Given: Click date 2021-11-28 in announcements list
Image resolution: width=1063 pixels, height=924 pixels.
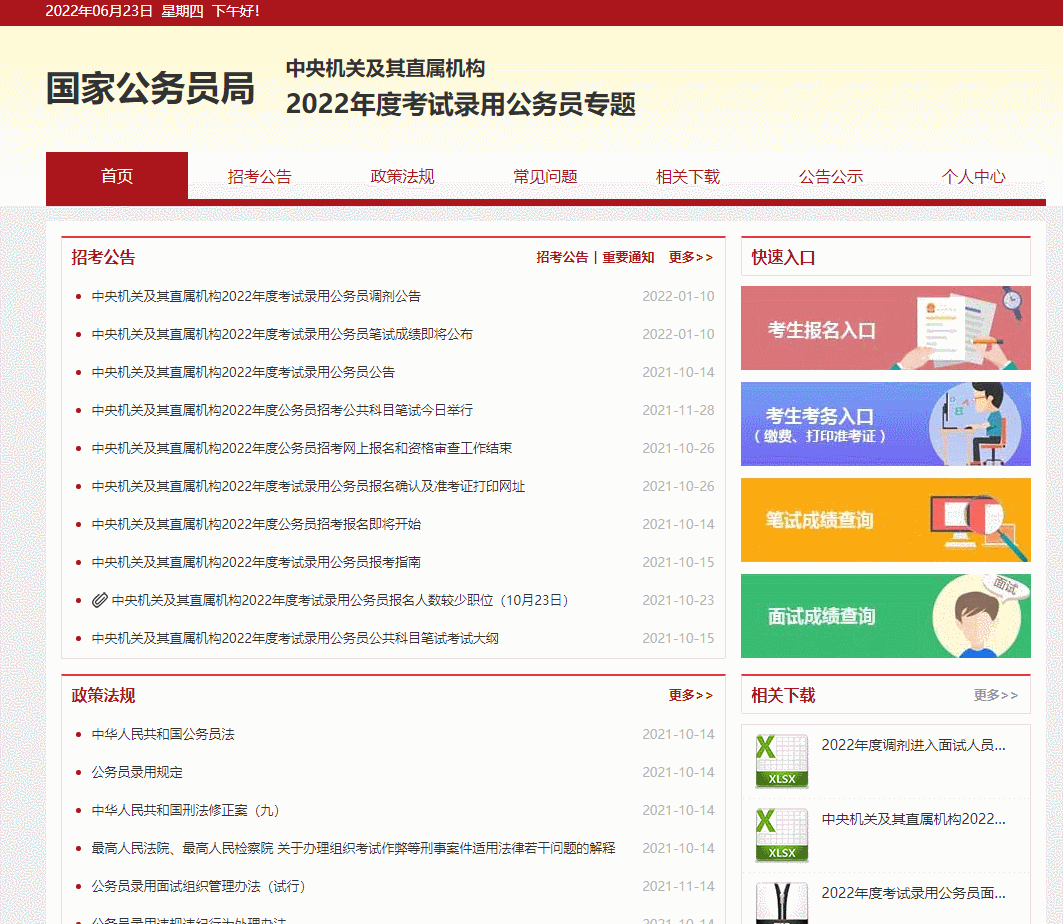Looking at the screenshot, I should [678, 410].
